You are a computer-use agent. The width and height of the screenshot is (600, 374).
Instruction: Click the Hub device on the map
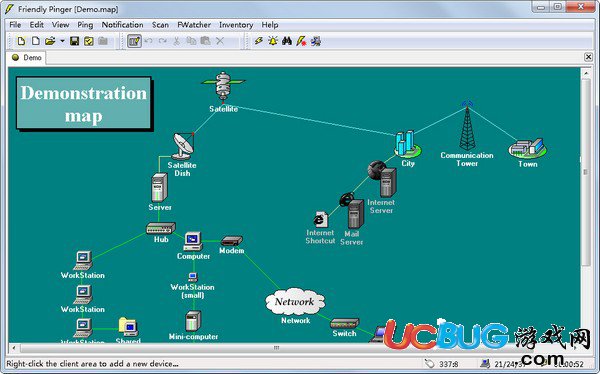161,228
